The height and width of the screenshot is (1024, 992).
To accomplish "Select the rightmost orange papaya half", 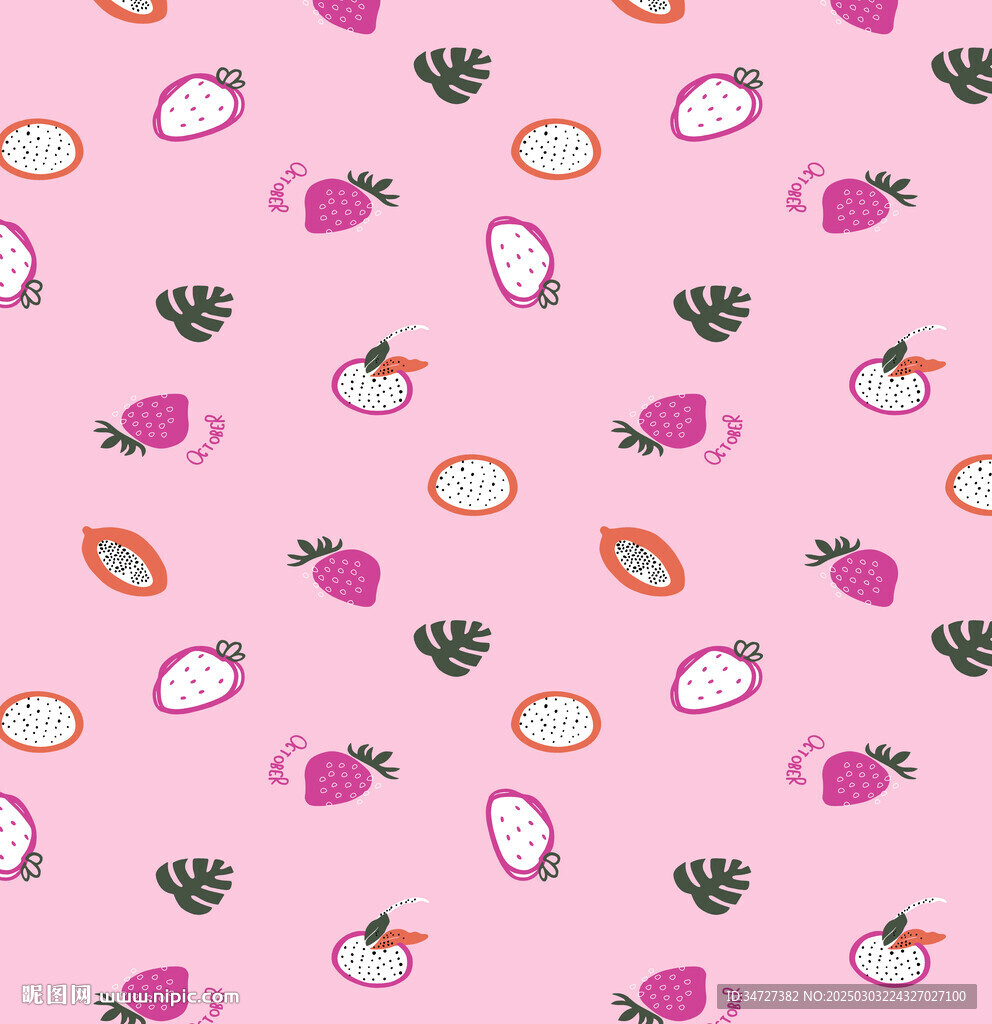I will (x=642, y=561).
